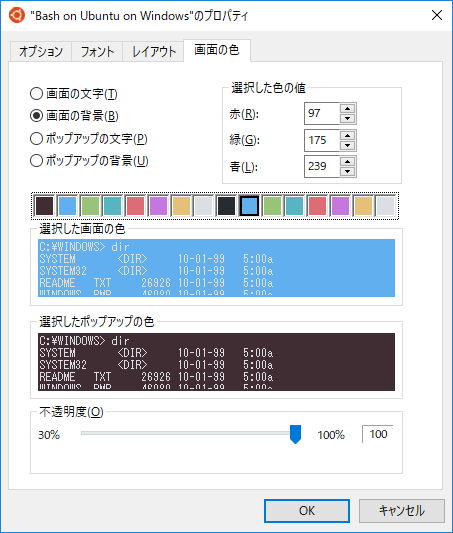Choose the second green swatch in the palette
Viewport: 453px width, 533px height.
(x=272, y=206)
